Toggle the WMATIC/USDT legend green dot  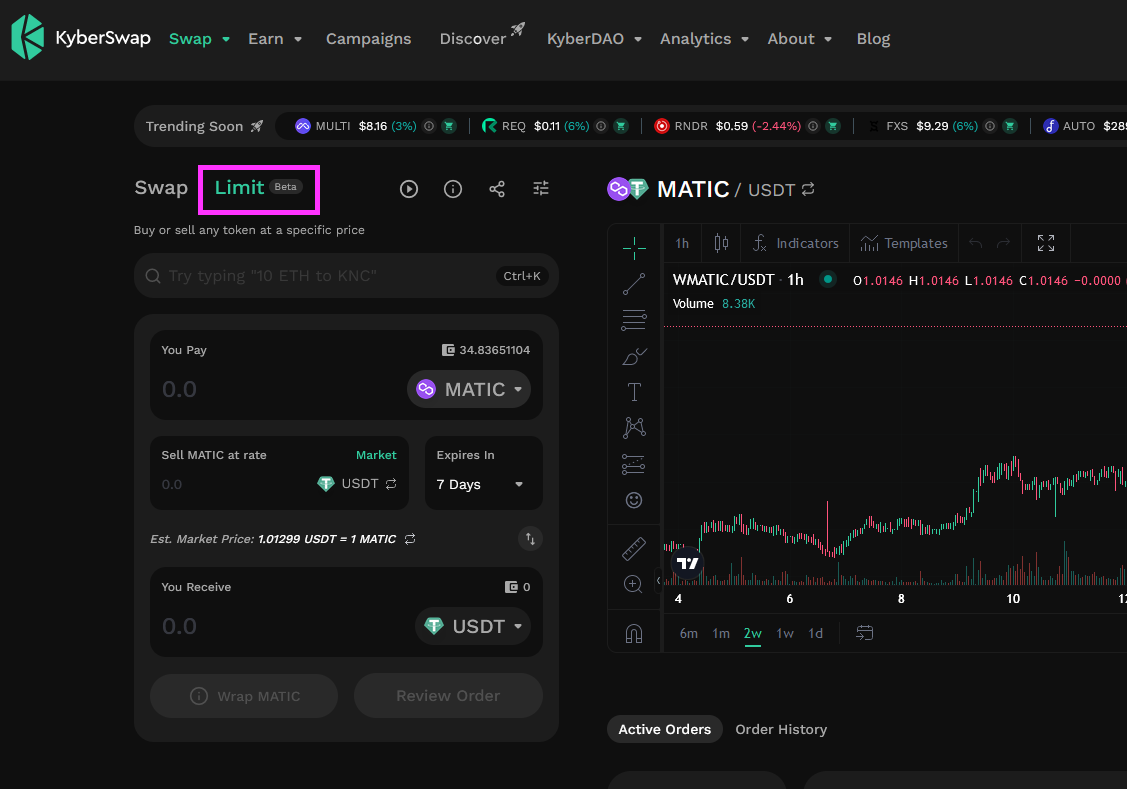pyautogui.click(x=828, y=280)
